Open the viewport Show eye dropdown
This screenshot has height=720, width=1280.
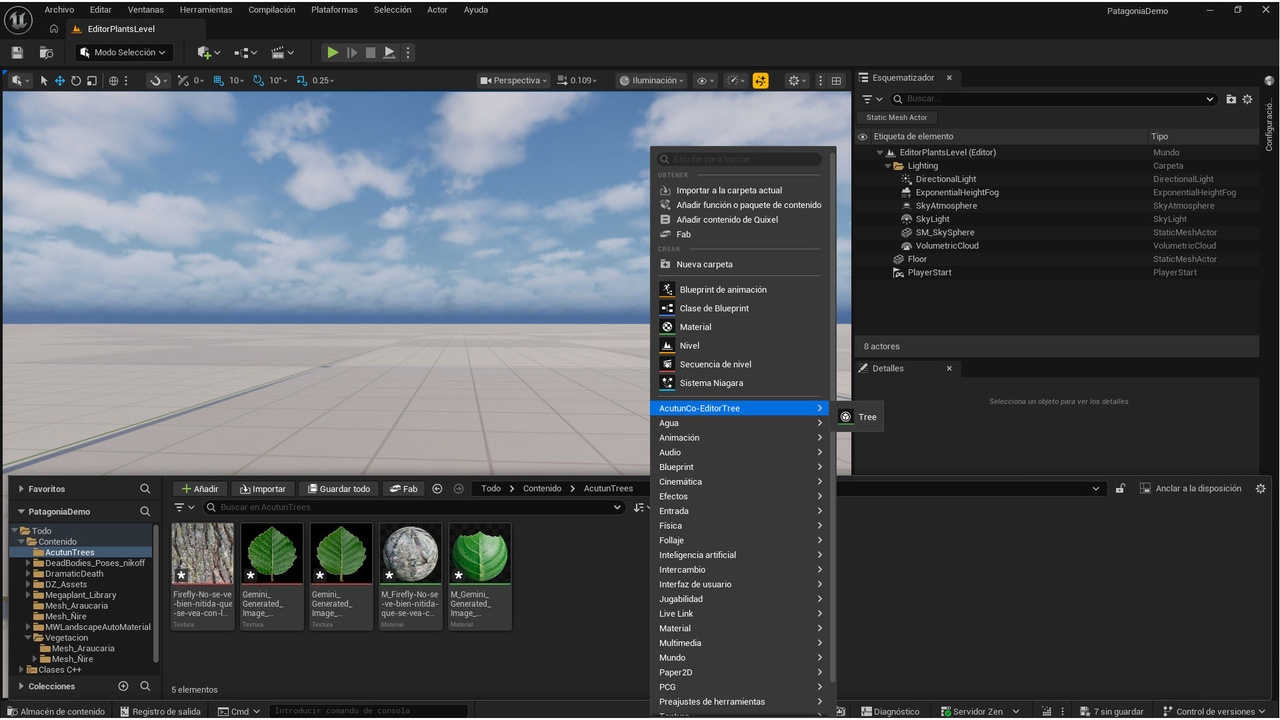(706, 81)
